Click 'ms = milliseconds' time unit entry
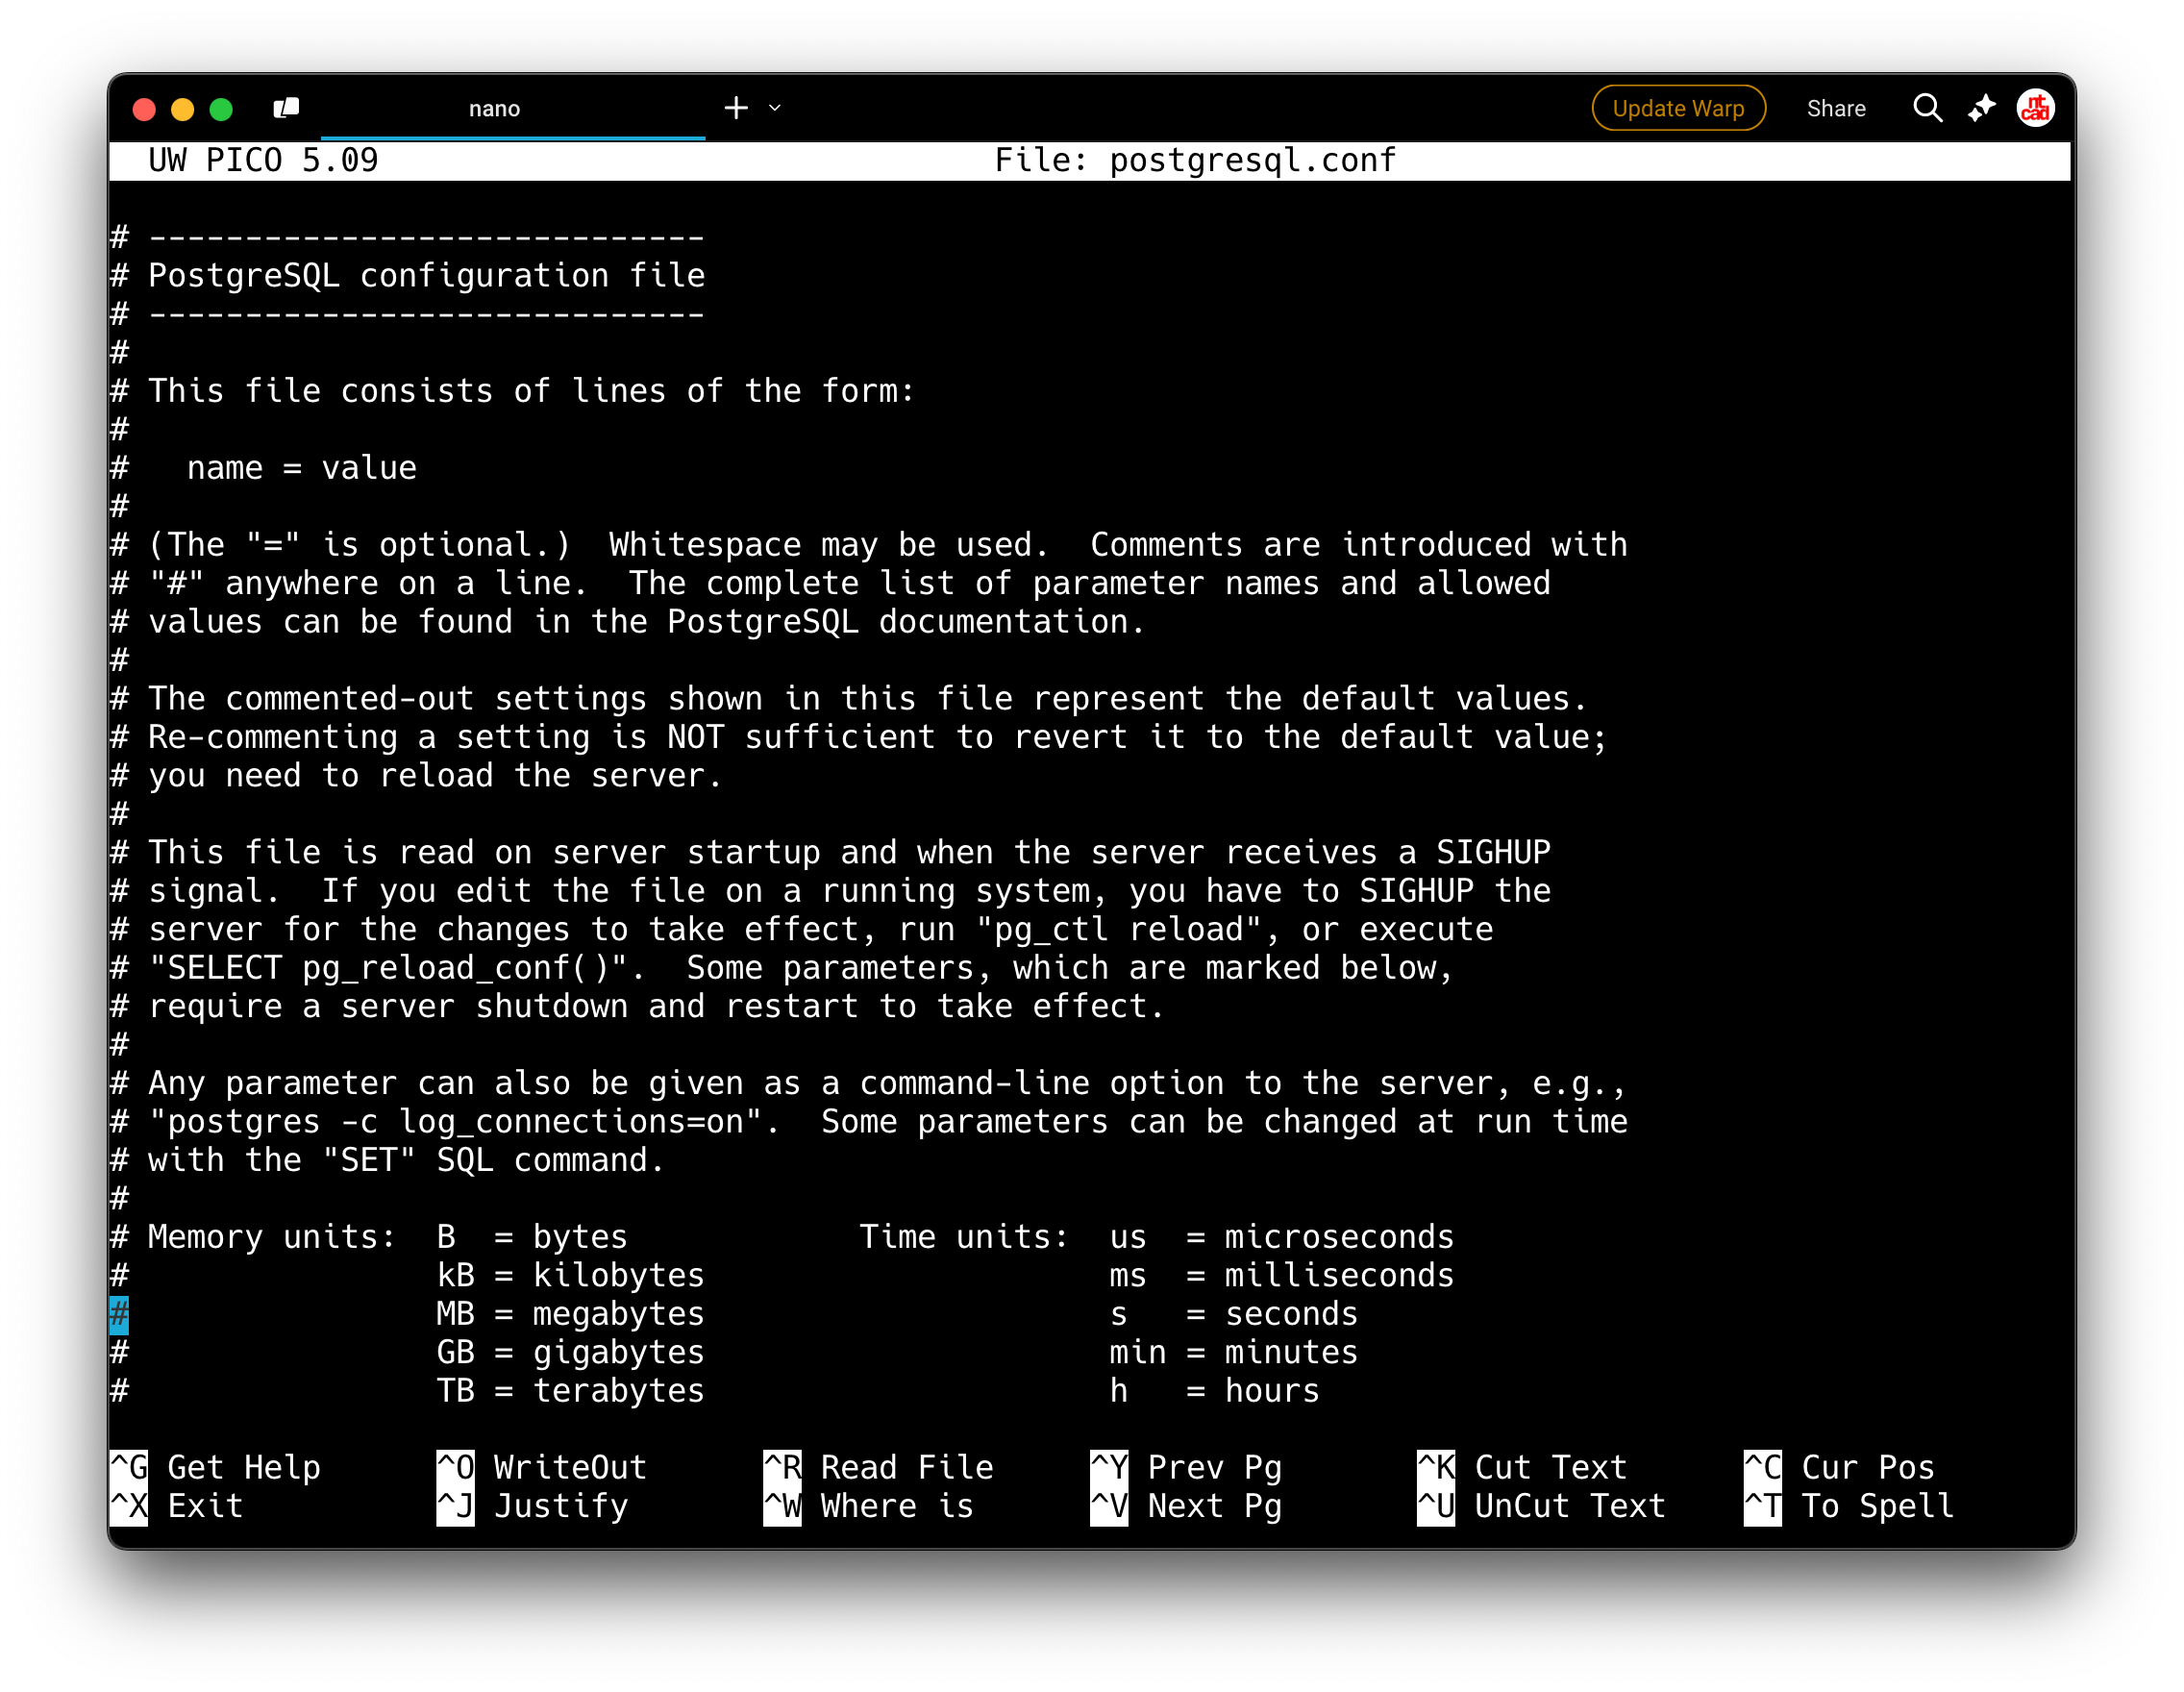Screen dimensions: 2184x1692 click(x=1282, y=1275)
